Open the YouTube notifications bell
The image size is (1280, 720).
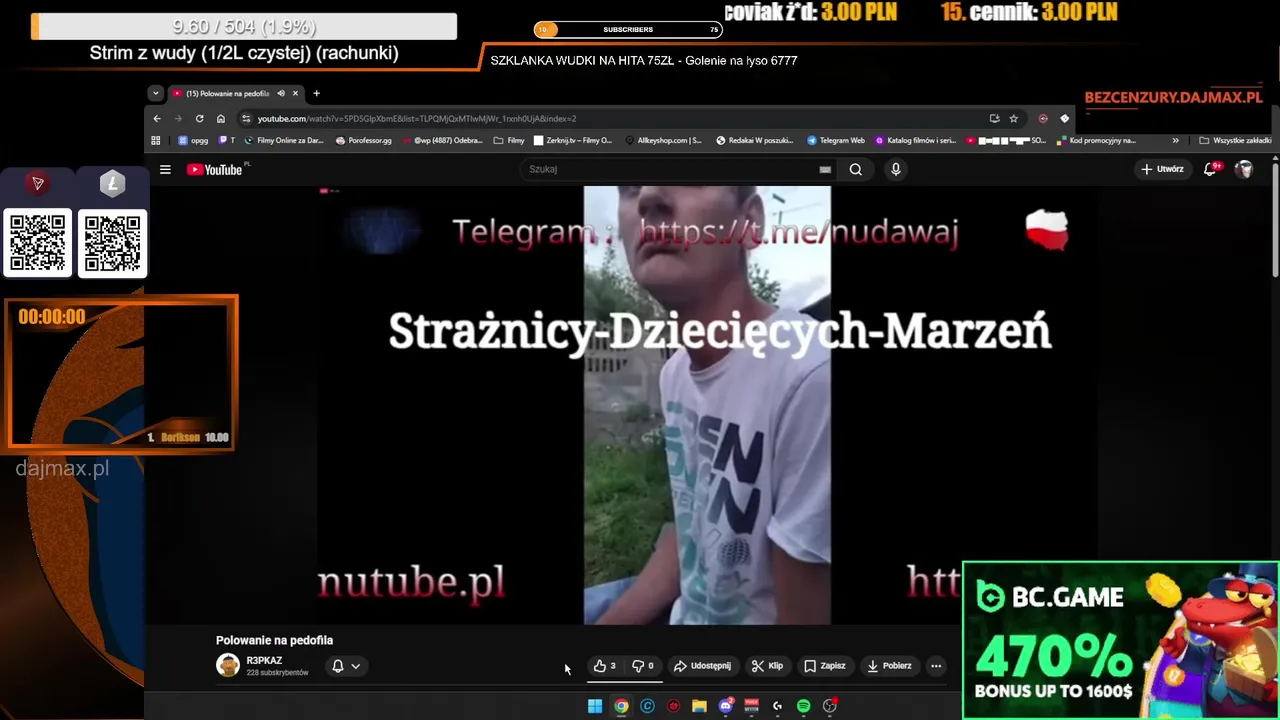[1210, 170]
